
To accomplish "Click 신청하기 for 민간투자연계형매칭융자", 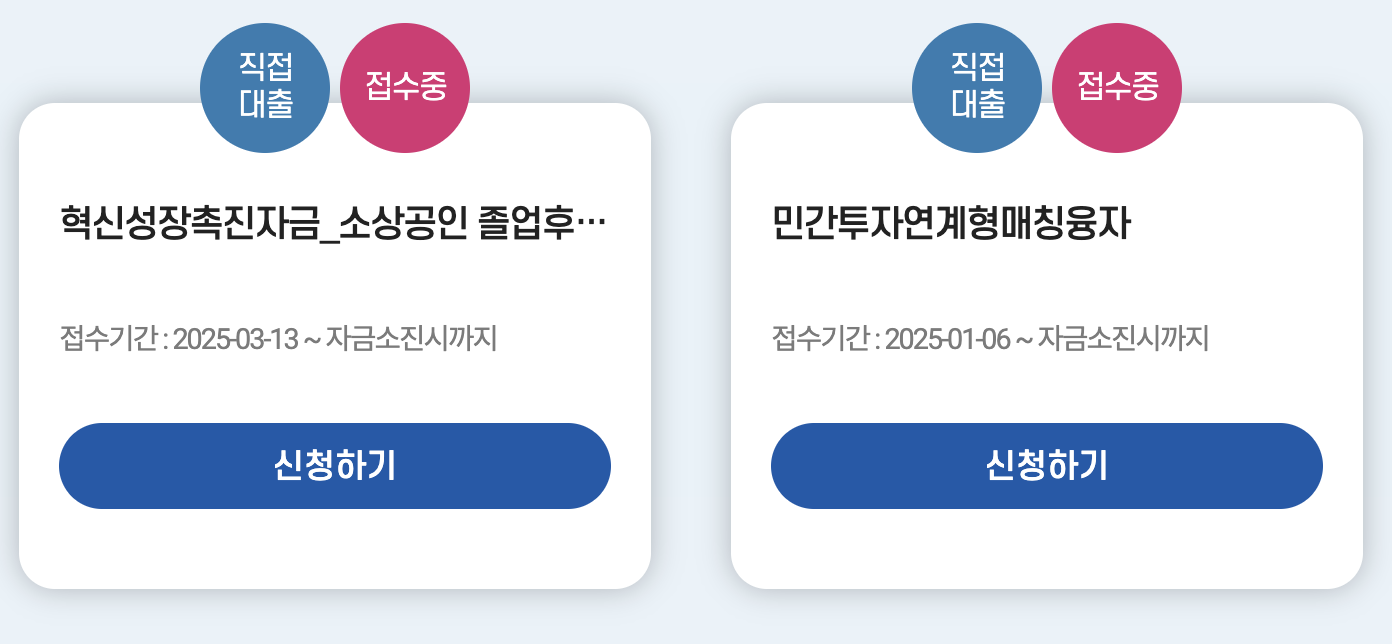I will click(x=1047, y=465).
